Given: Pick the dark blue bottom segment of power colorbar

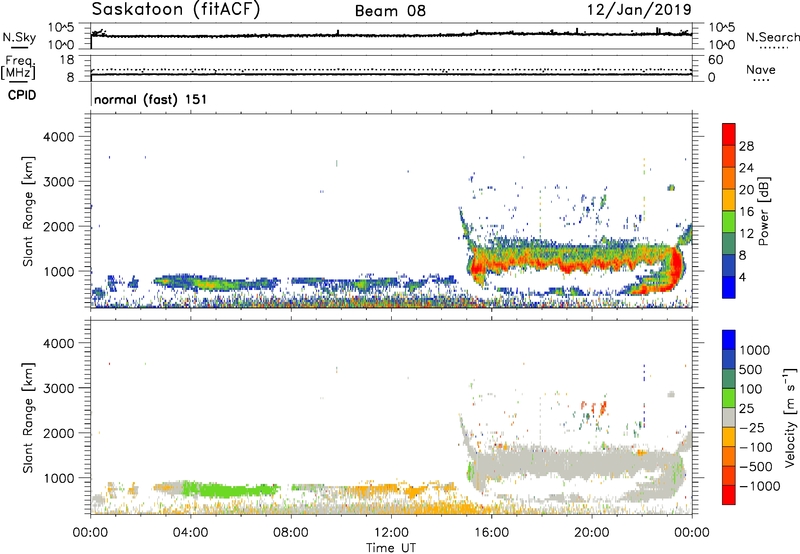Looking at the screenshot, I should [x=729, y=287].
